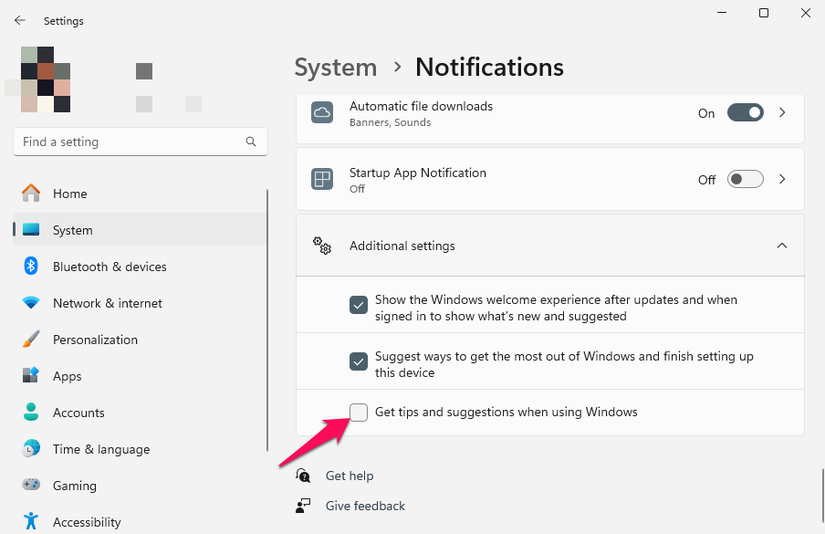Open the Get help link

coord(349,476)
